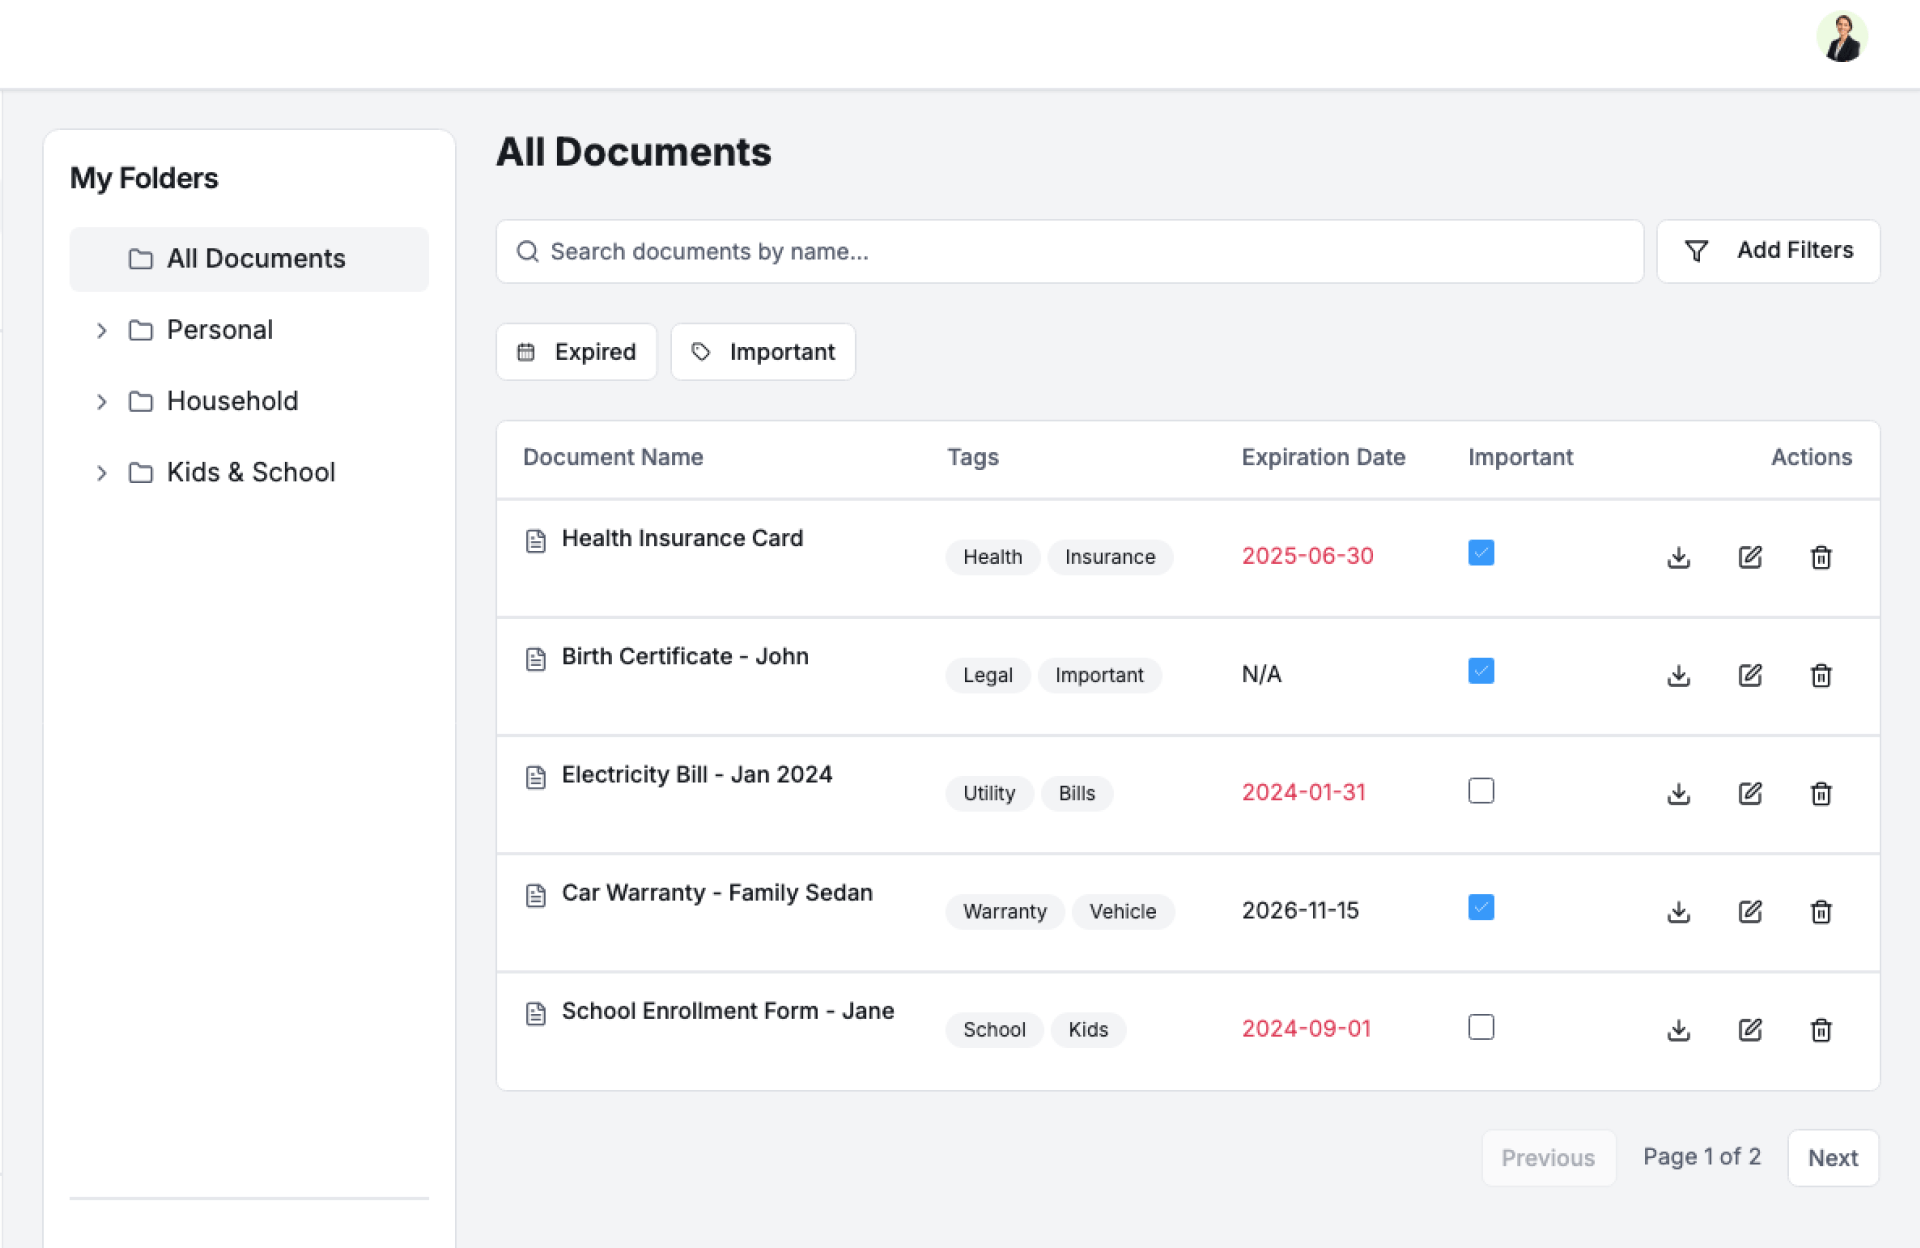Apply the Expired quick filter

pos(576,352)
